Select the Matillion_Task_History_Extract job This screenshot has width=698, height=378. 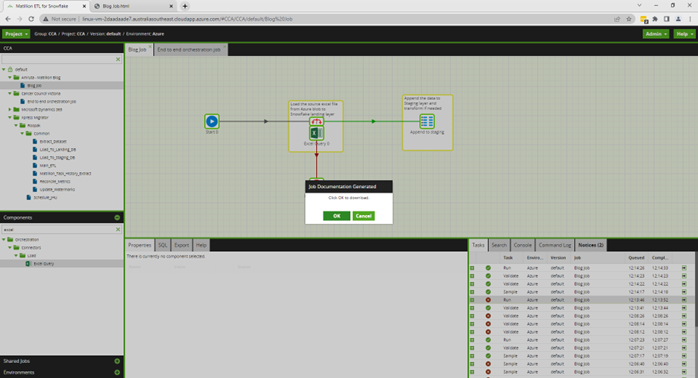pos(65,174)
